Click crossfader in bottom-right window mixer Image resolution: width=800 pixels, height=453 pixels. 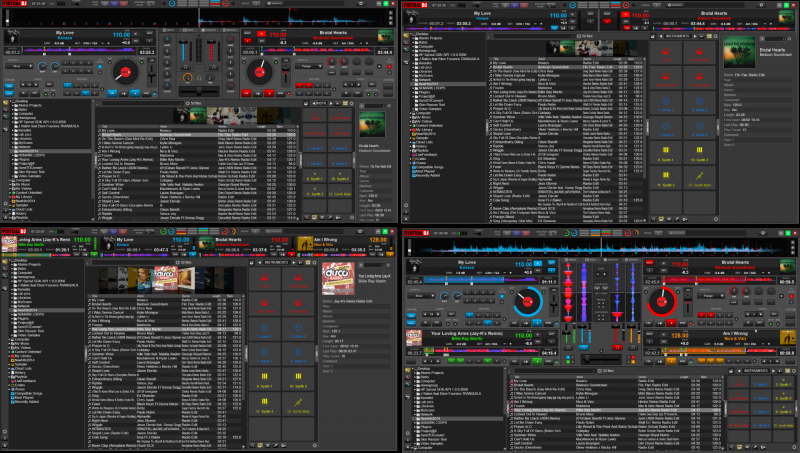click(601, 360)
